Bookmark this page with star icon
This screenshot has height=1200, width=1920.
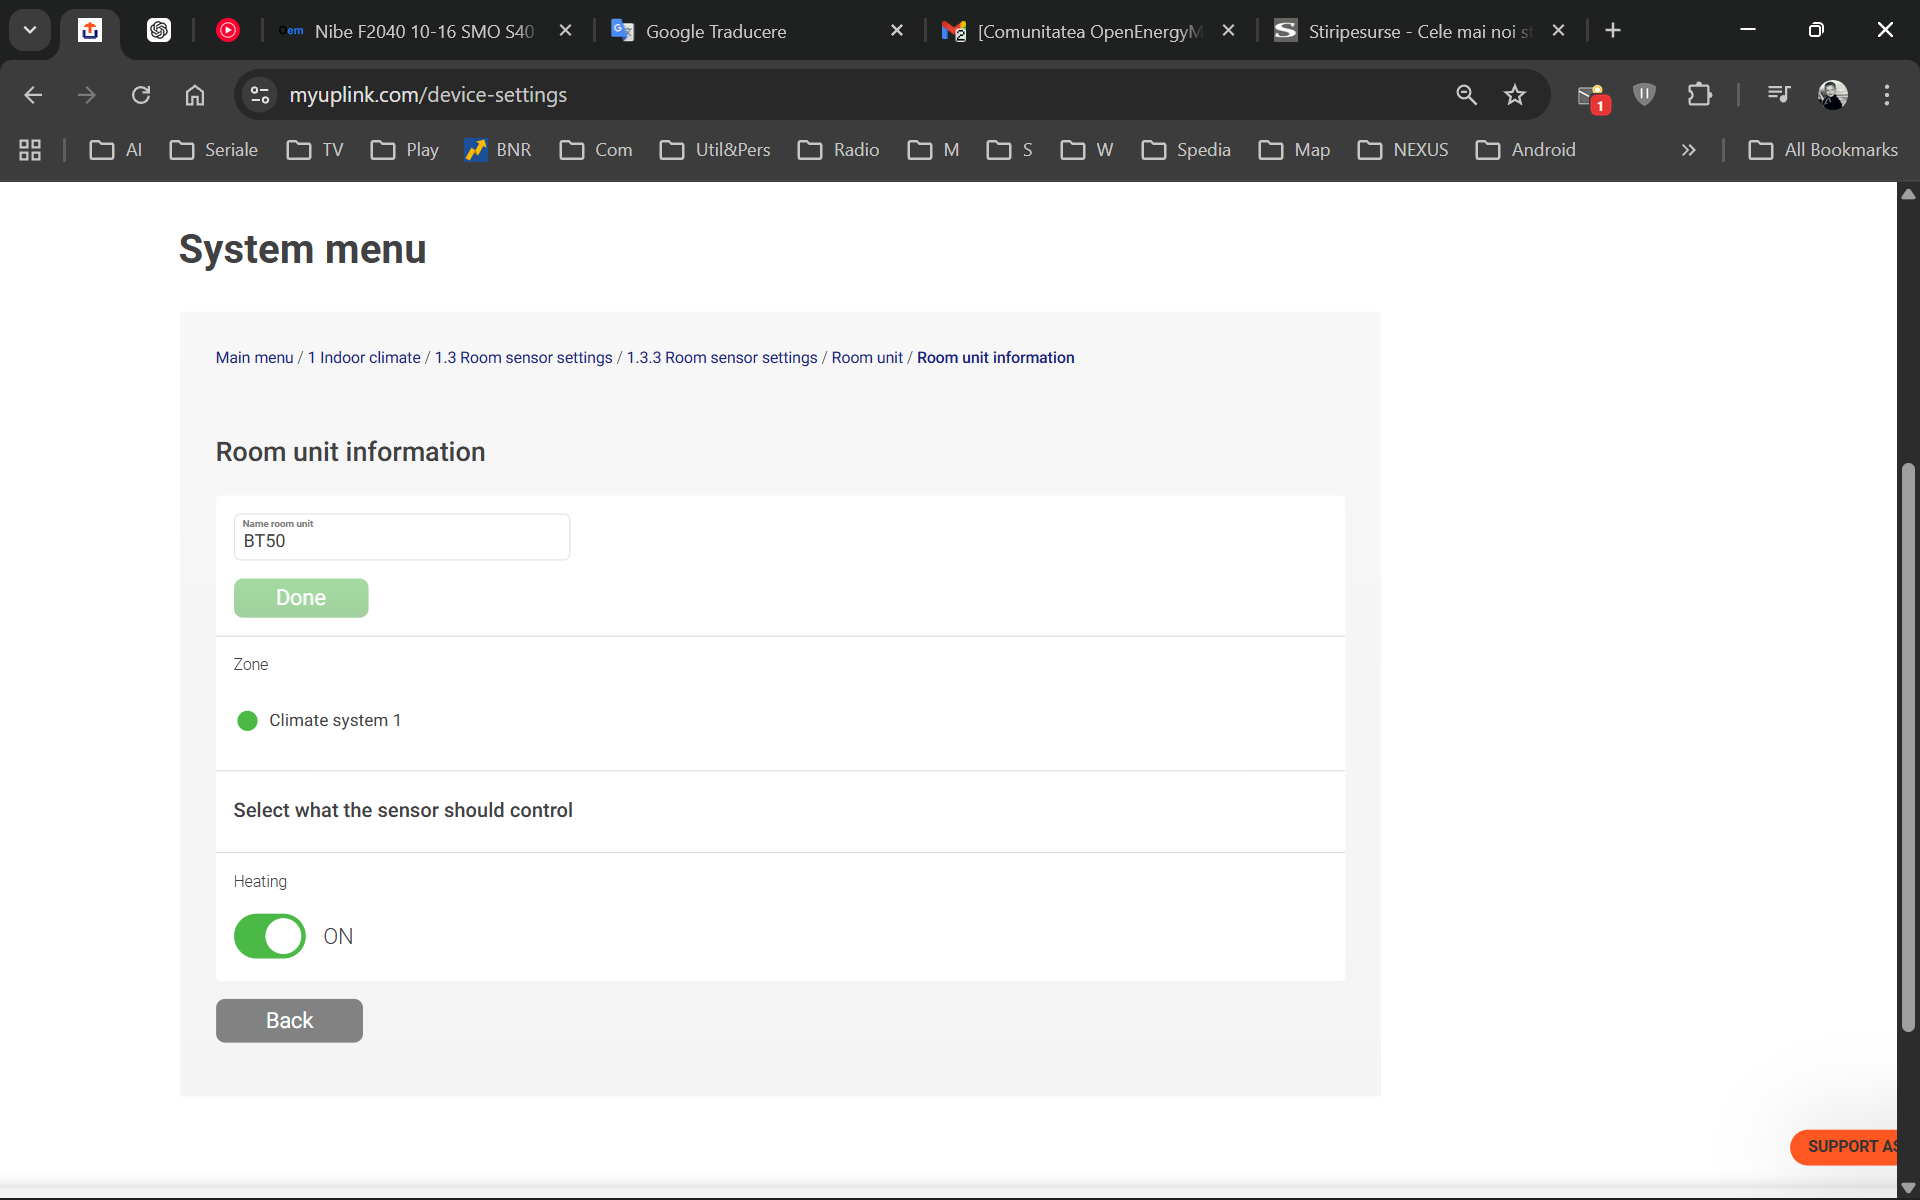pyautogui.click(x=1515, y=95)
